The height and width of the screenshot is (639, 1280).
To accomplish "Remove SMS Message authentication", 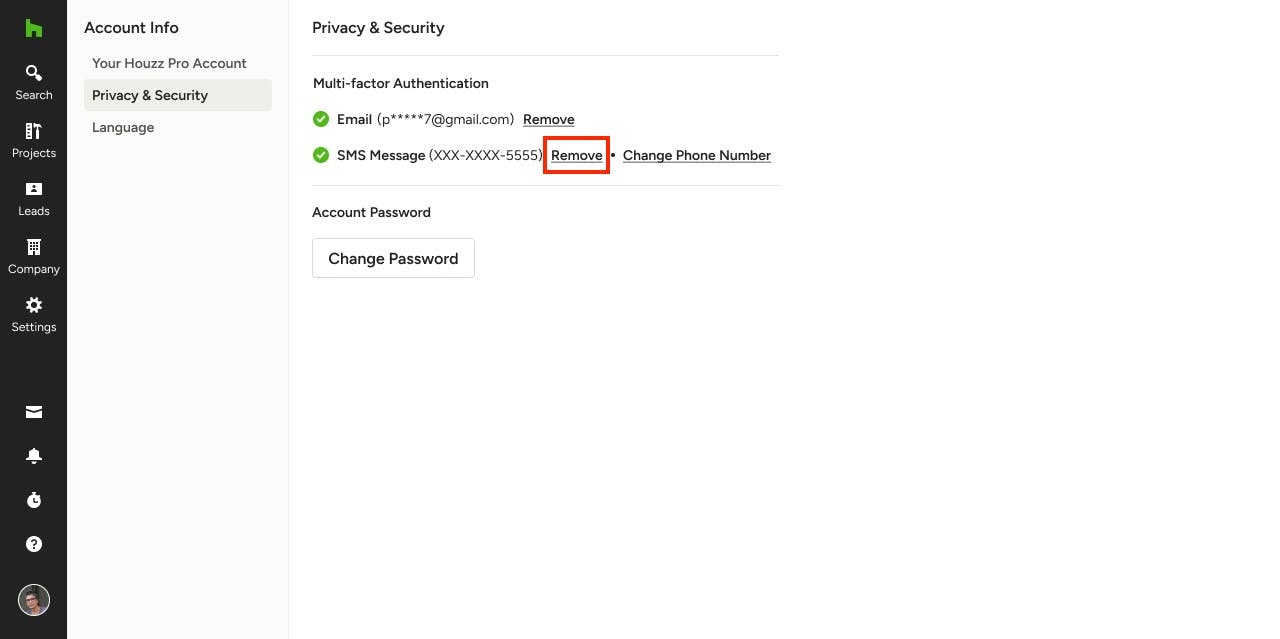I will (x=577, y=155).
